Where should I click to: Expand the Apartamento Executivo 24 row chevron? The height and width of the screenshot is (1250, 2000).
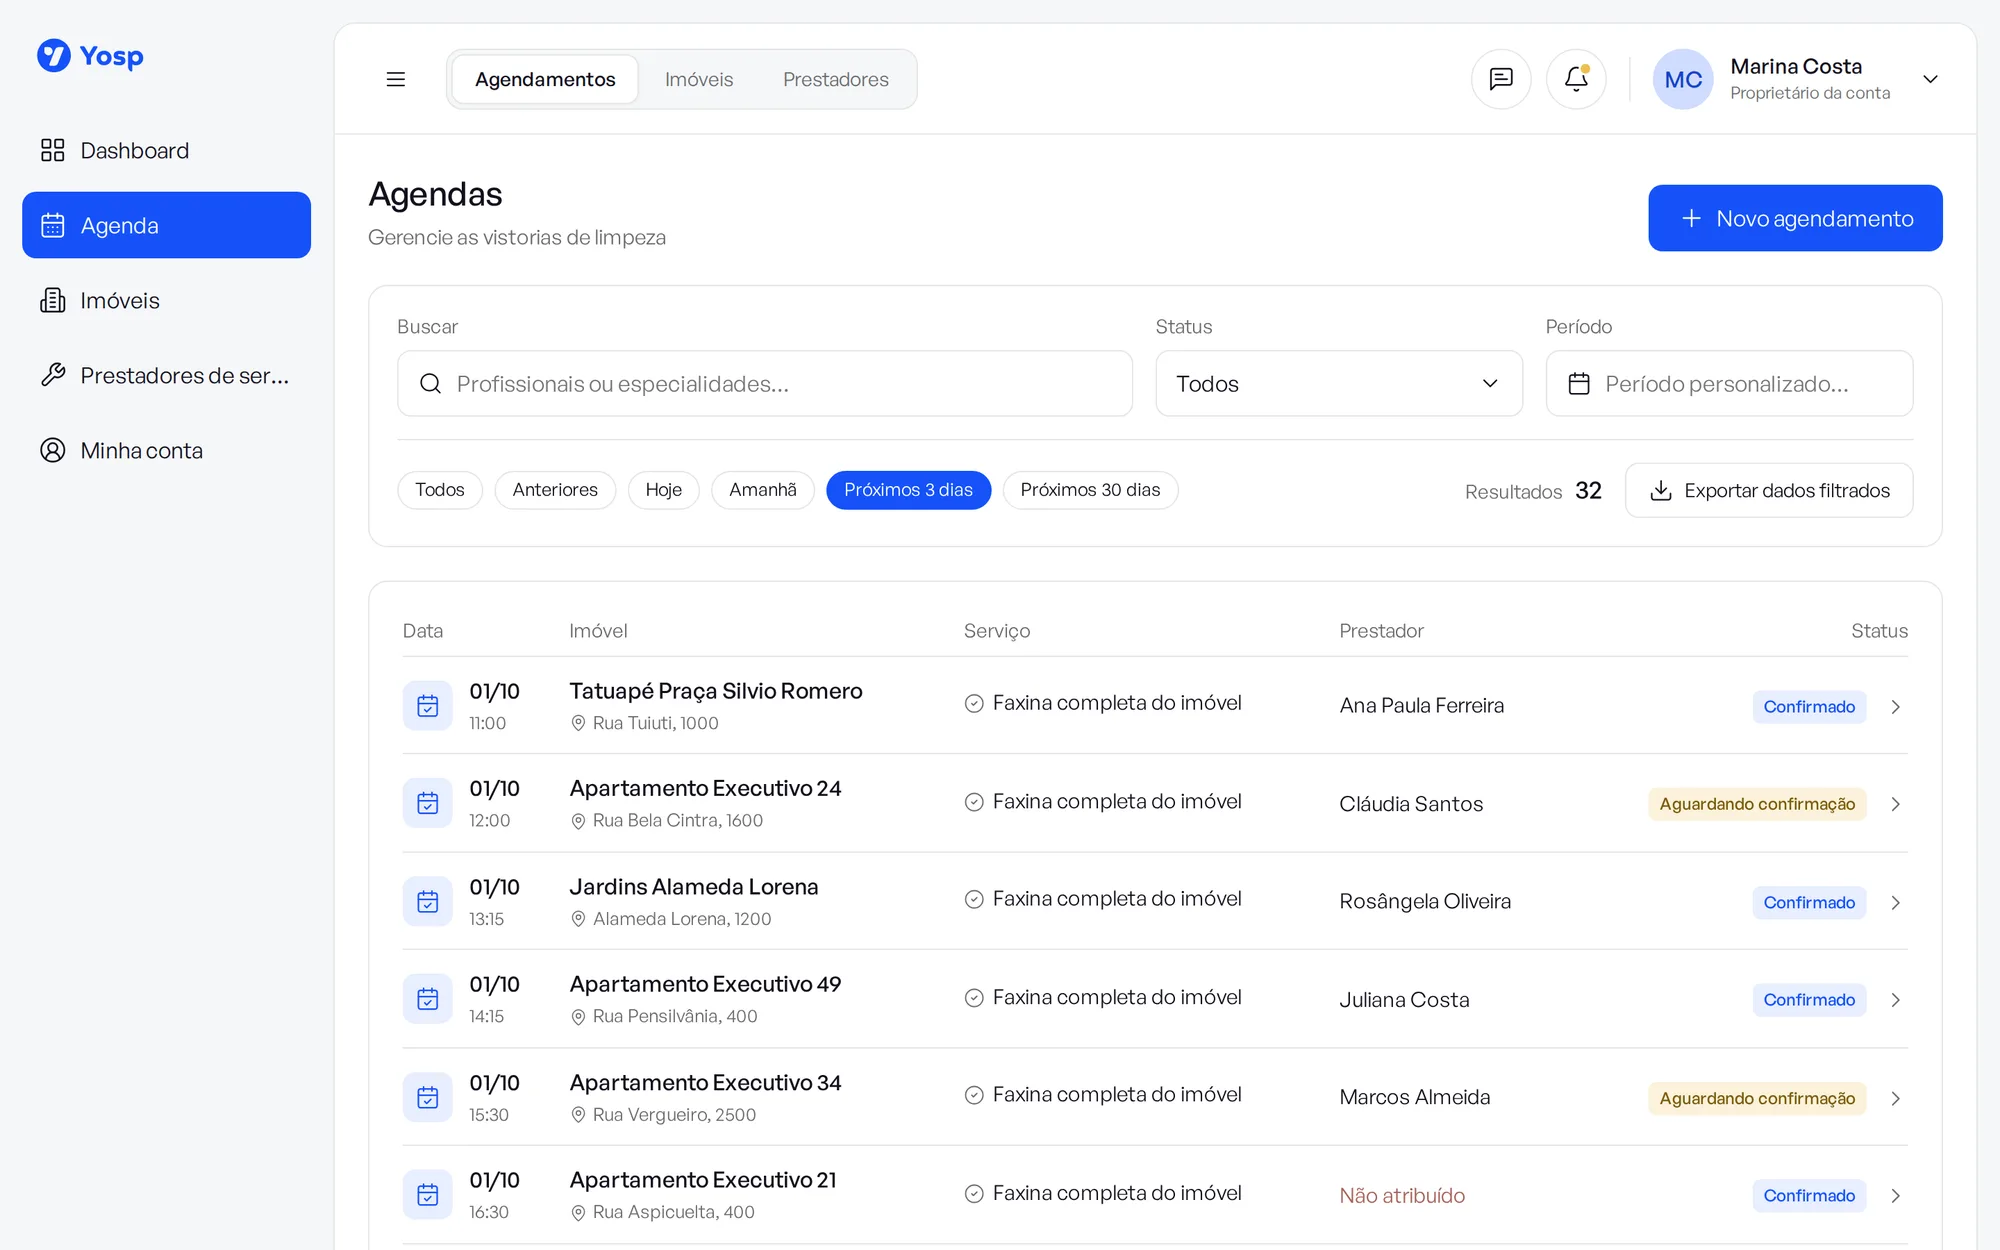click(x=1895, y=804)
